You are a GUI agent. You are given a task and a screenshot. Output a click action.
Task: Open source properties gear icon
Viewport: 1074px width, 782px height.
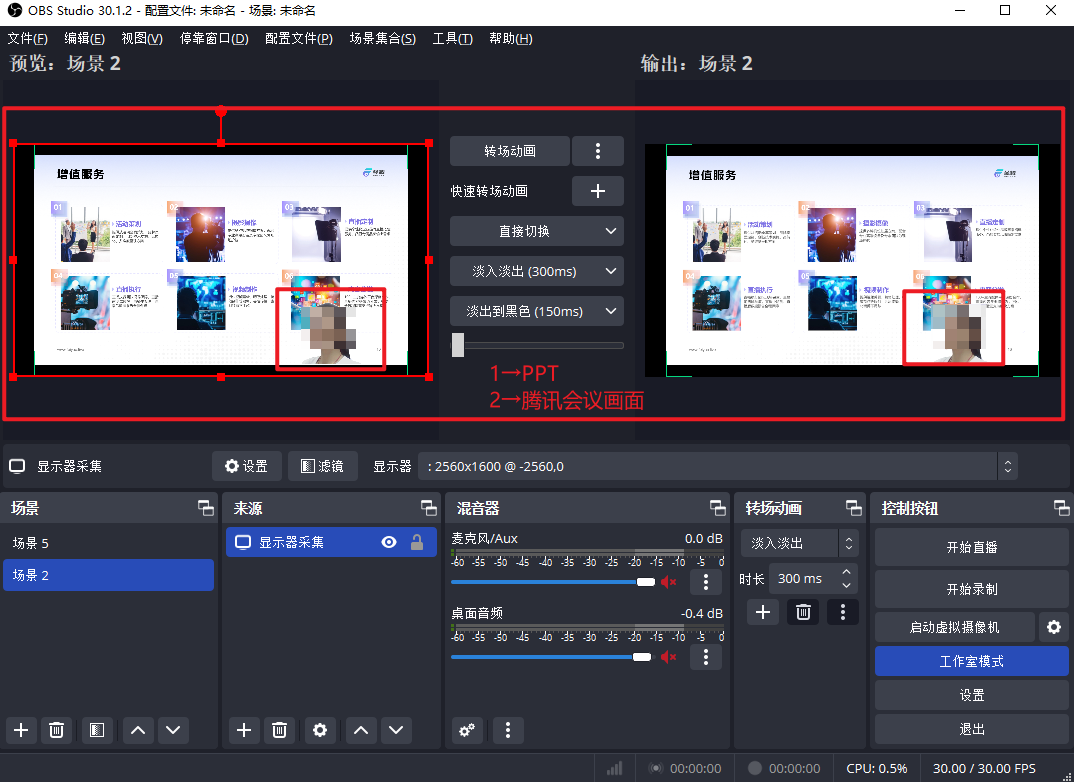coord(320,730)
